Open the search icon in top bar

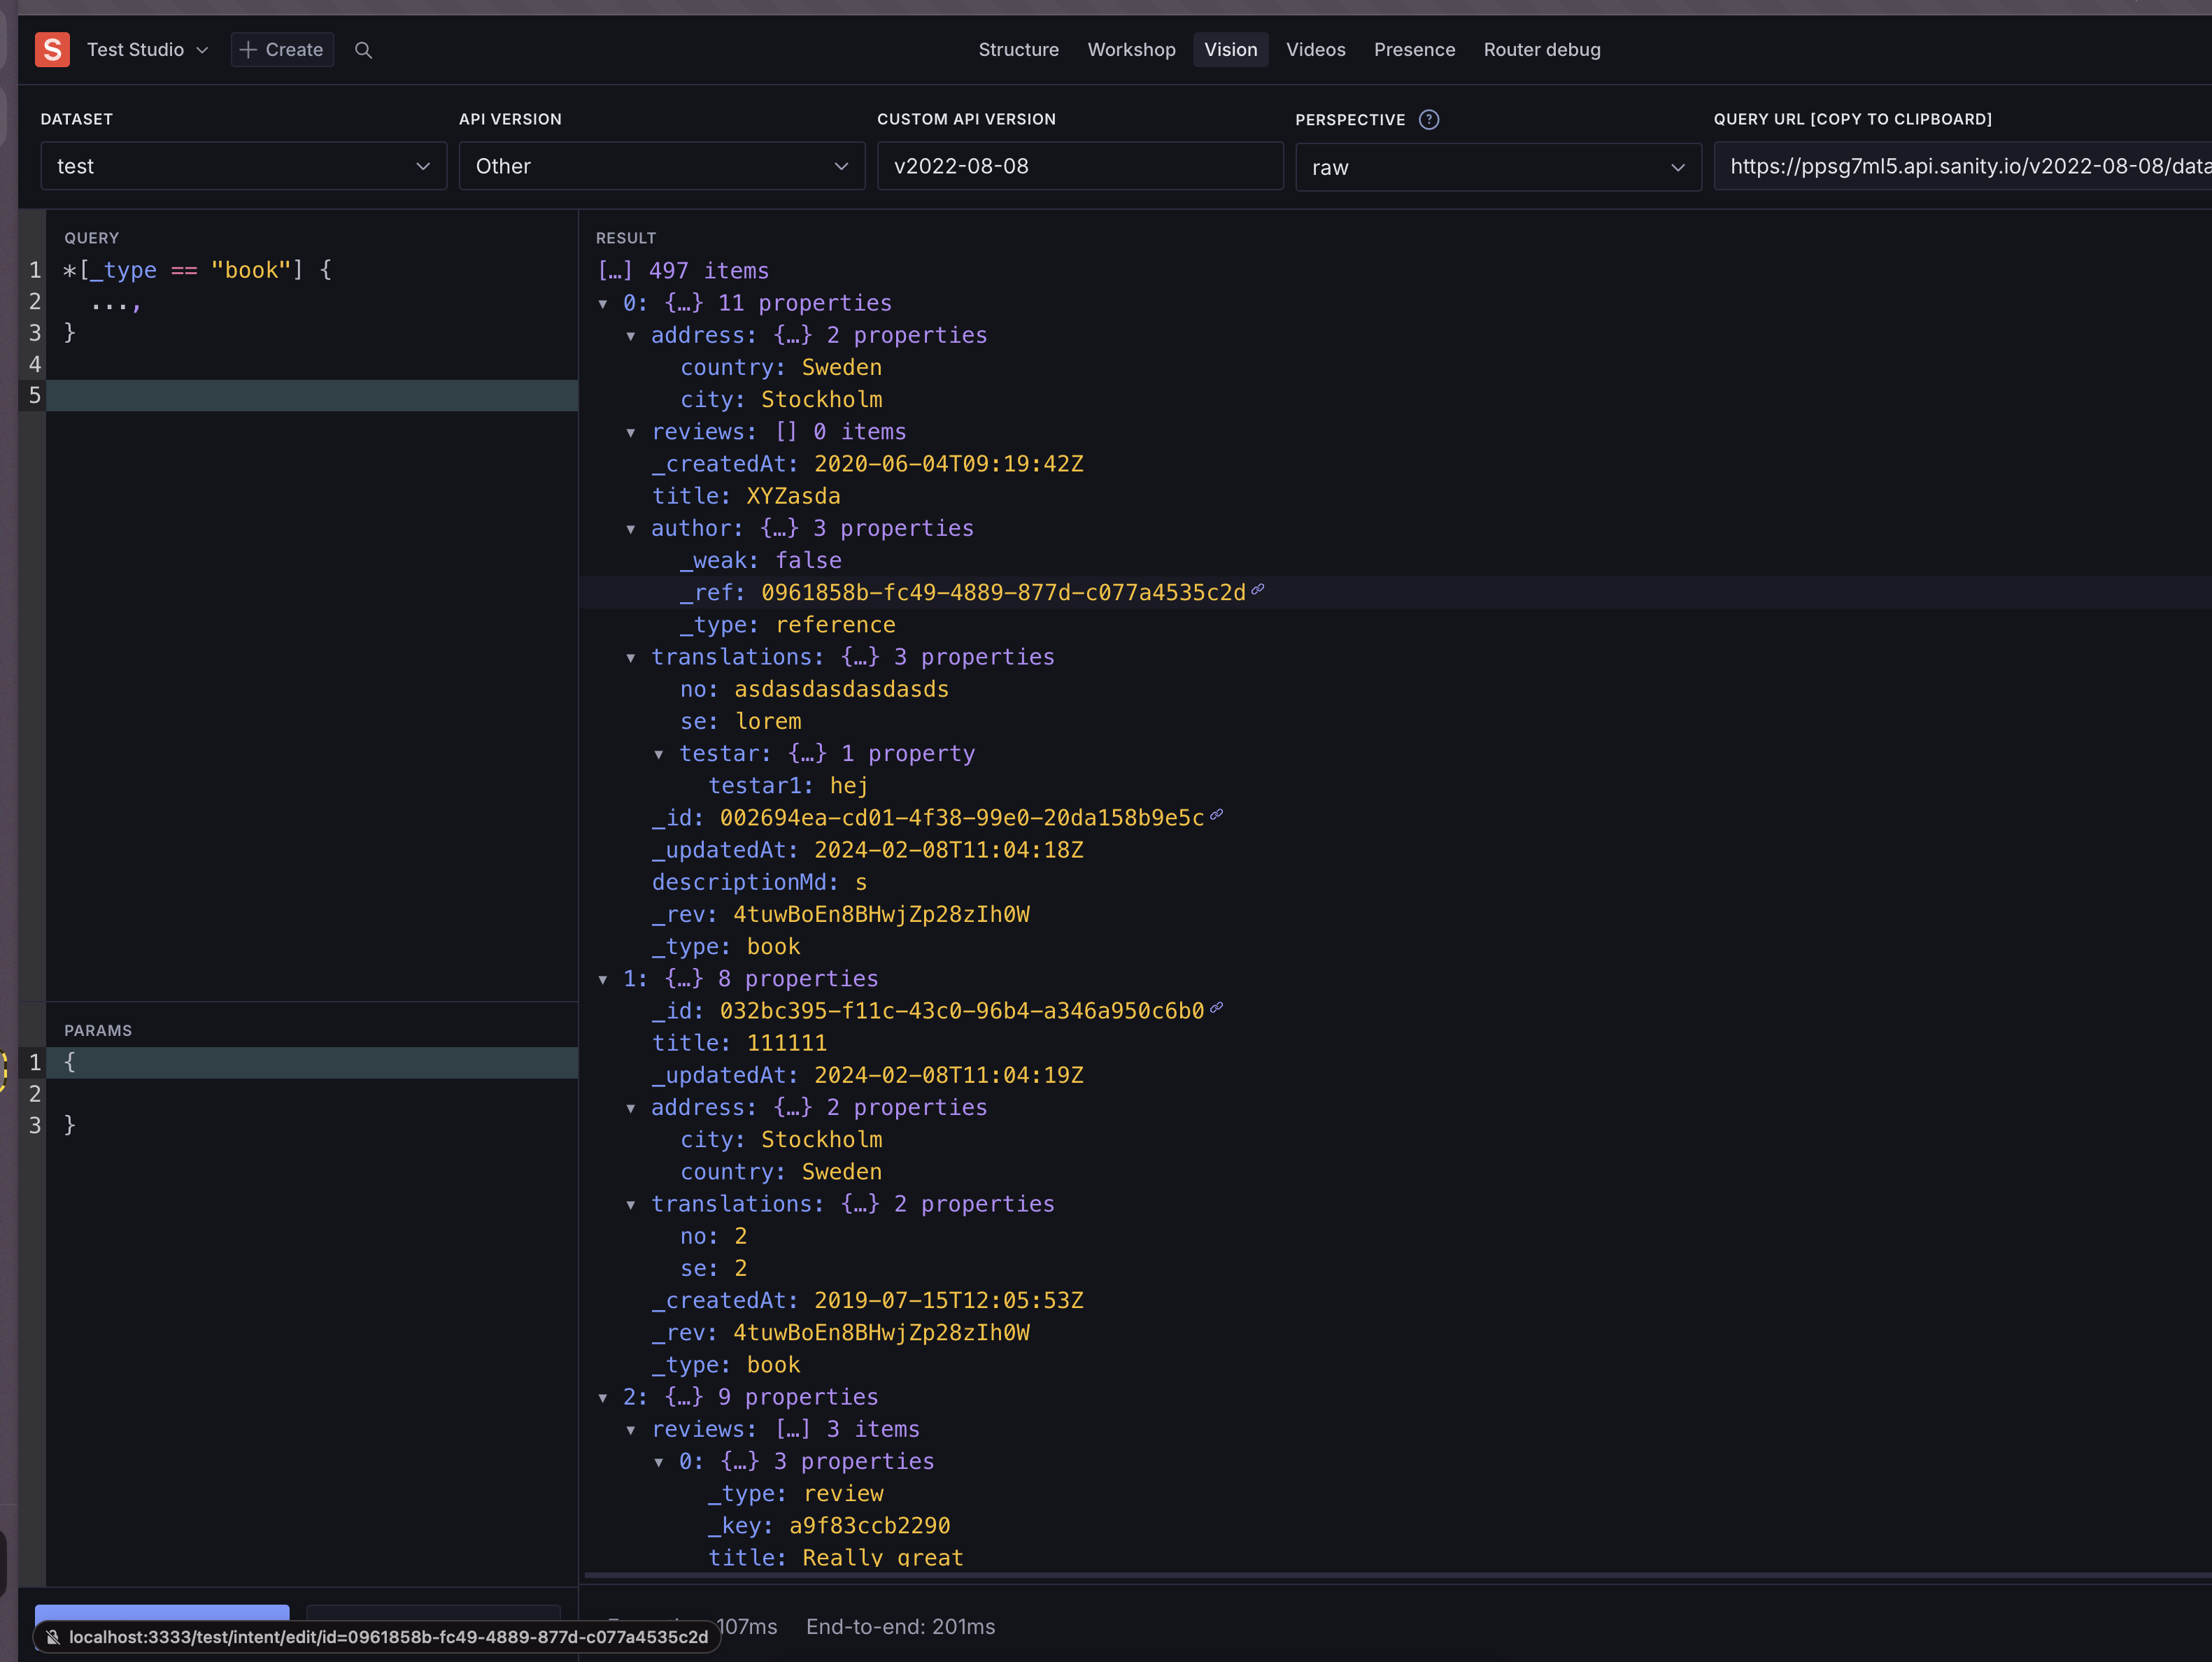[x=363, y=50]
